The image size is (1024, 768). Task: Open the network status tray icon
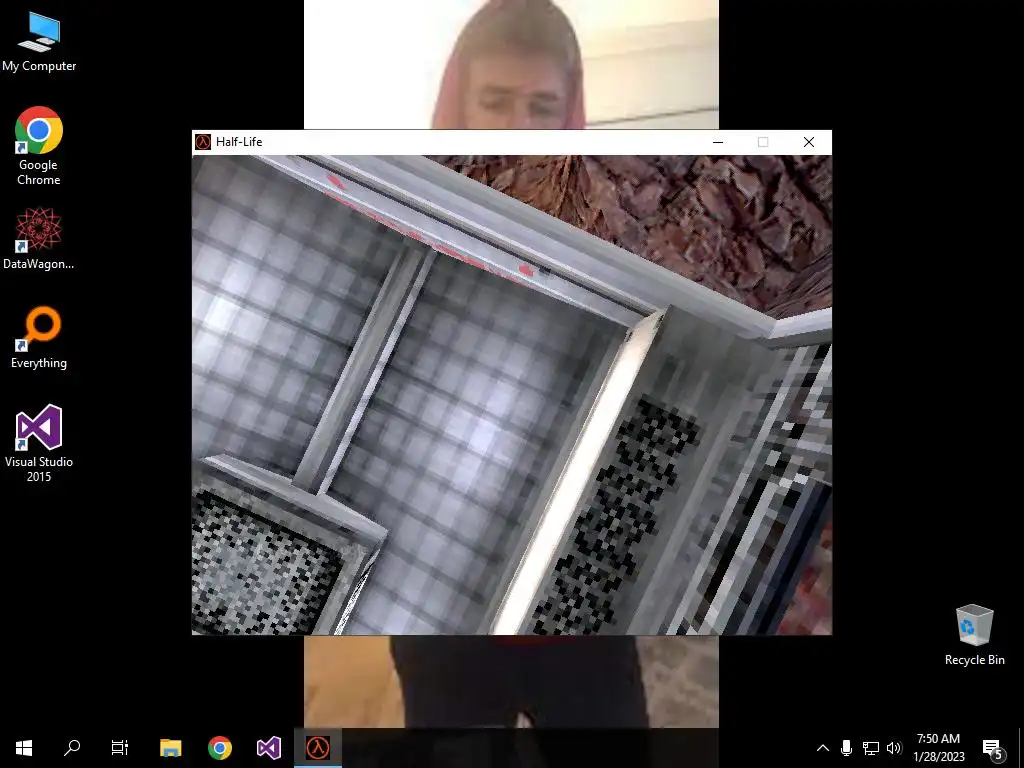(x=871, y=748)
